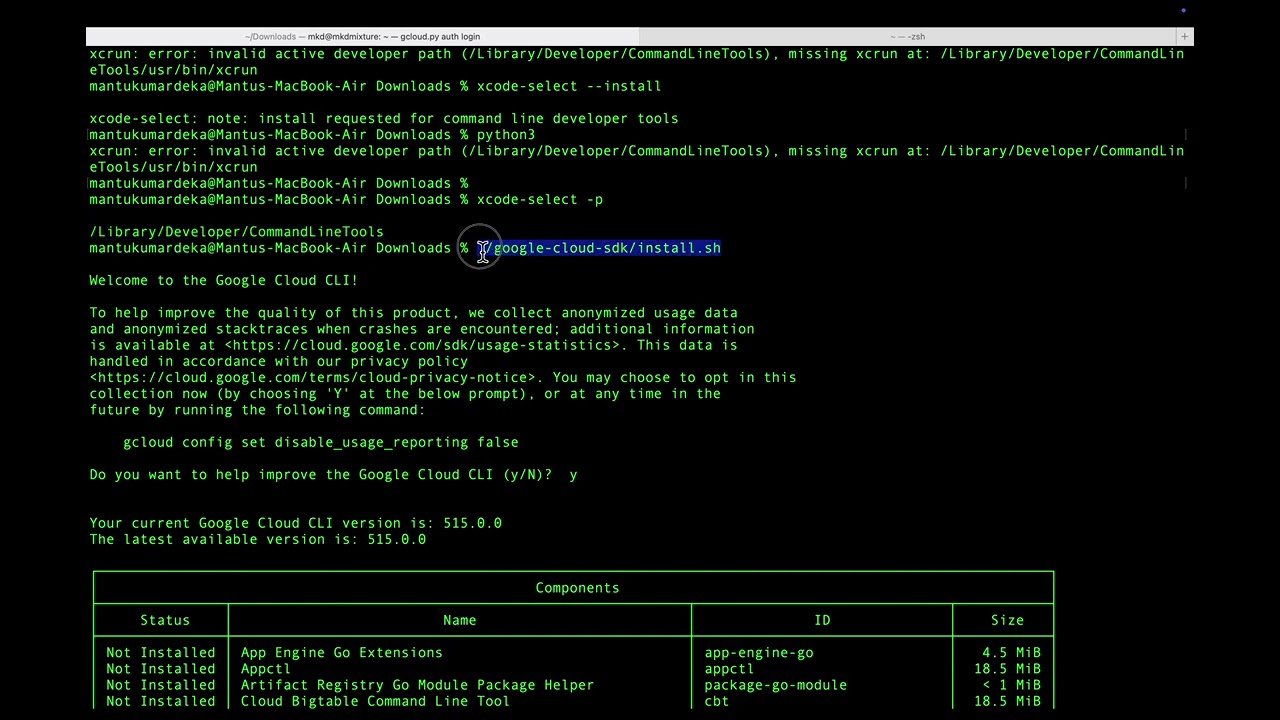Click 'Your current Google Cloud CLI version' line
Viewport: 1280px width, 720px height.
point(295,523)
